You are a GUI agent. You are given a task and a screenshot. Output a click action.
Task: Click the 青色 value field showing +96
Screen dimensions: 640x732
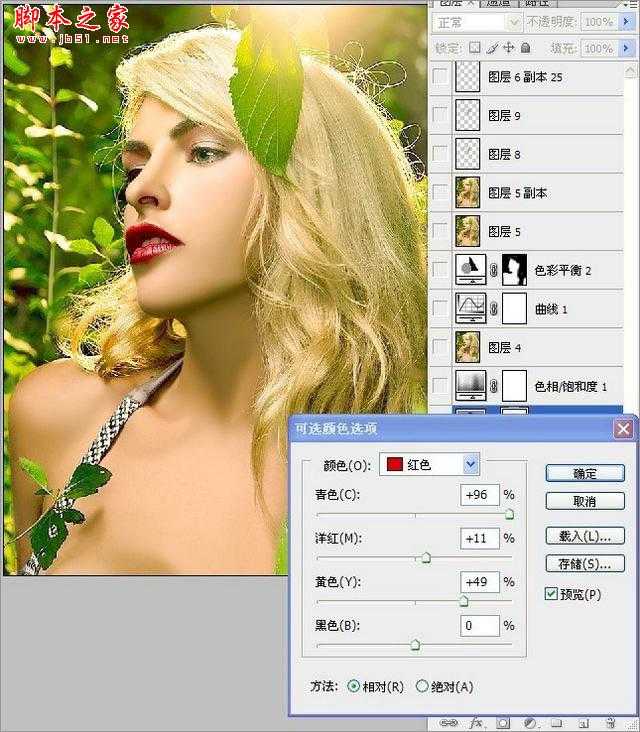tap(480, 494)
